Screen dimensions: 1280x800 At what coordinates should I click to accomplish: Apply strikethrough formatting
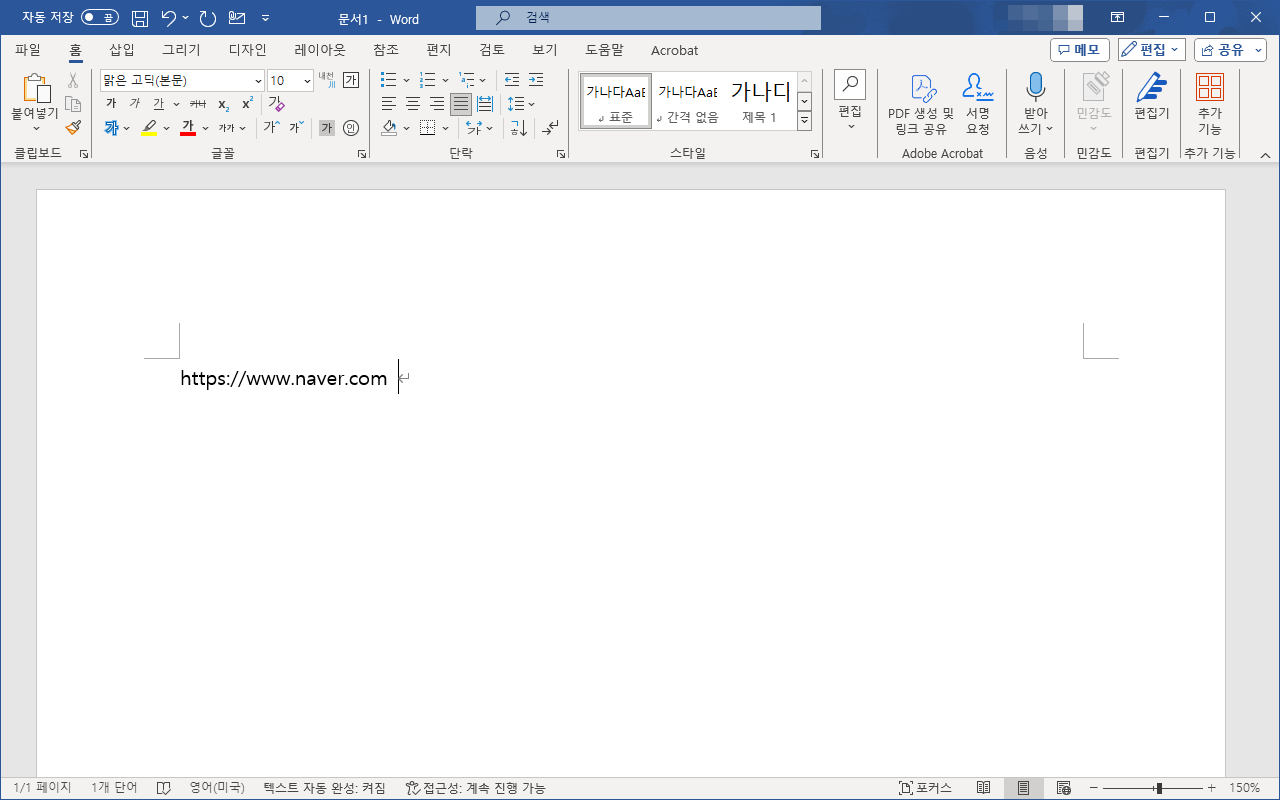pos(197,104)
